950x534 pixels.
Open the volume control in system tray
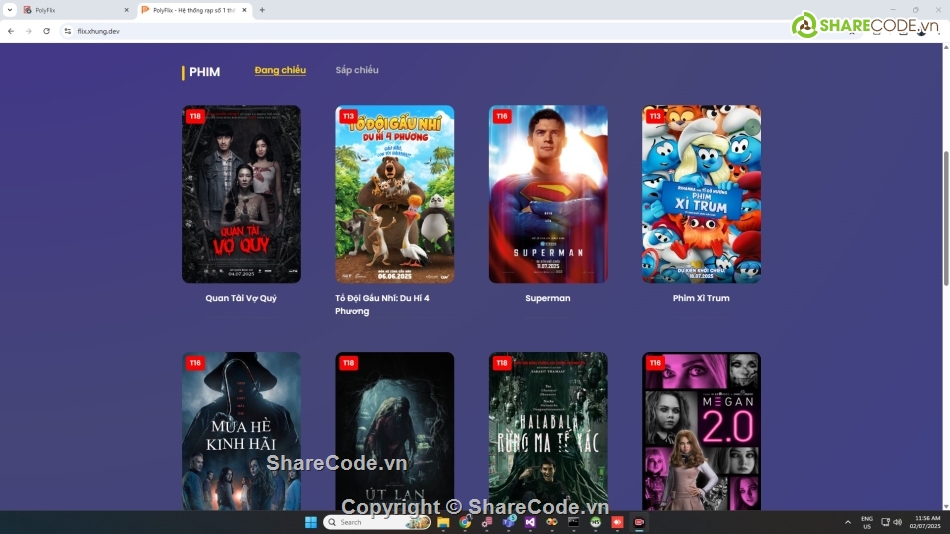(897, 522)
